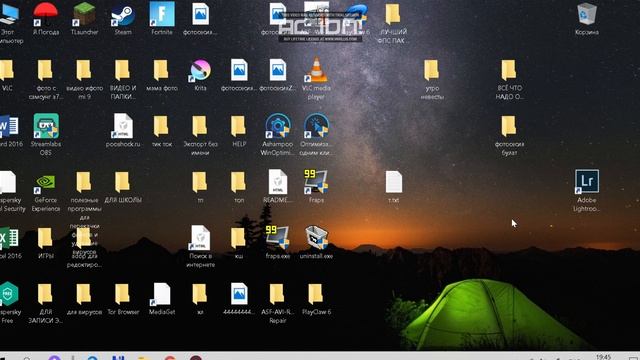Open the Оптимизация одним кликом shortcut
This screenshot has width=640, height=360.
point(316,127)
